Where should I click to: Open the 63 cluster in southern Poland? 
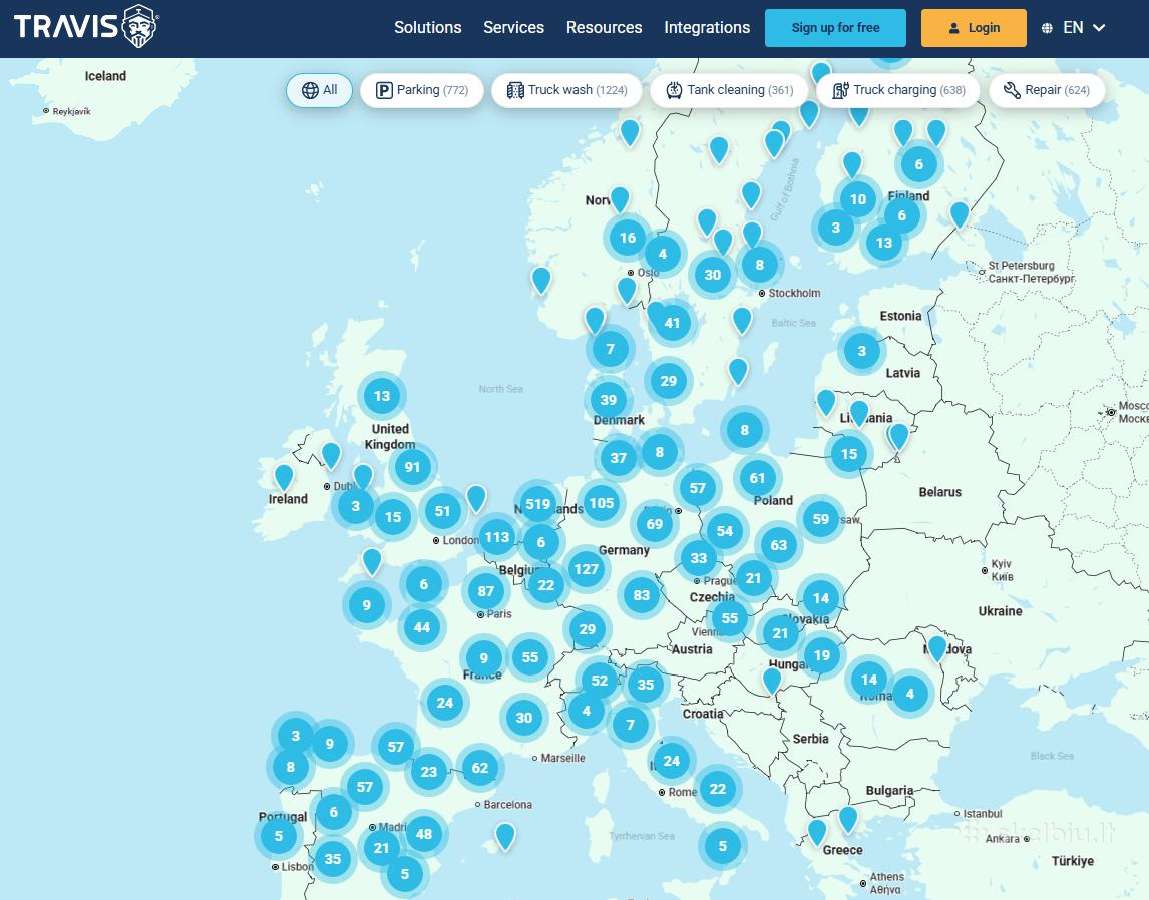(778, 545)
